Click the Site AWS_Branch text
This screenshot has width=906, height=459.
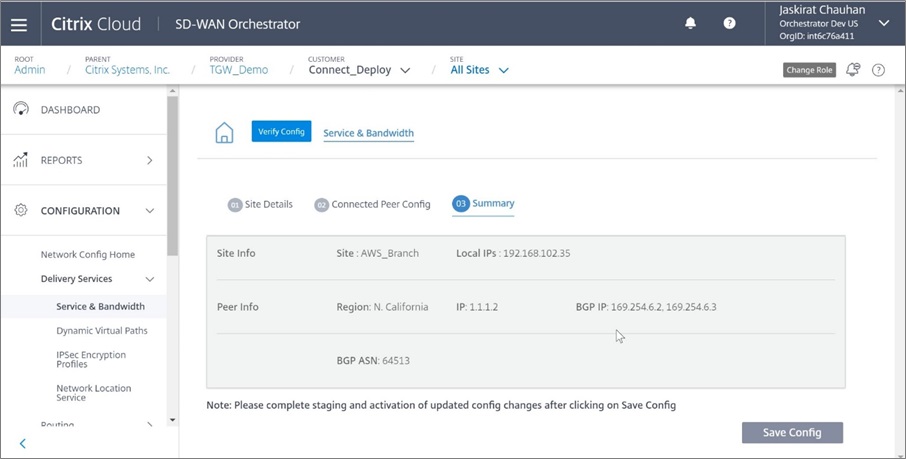coord(377,253)
